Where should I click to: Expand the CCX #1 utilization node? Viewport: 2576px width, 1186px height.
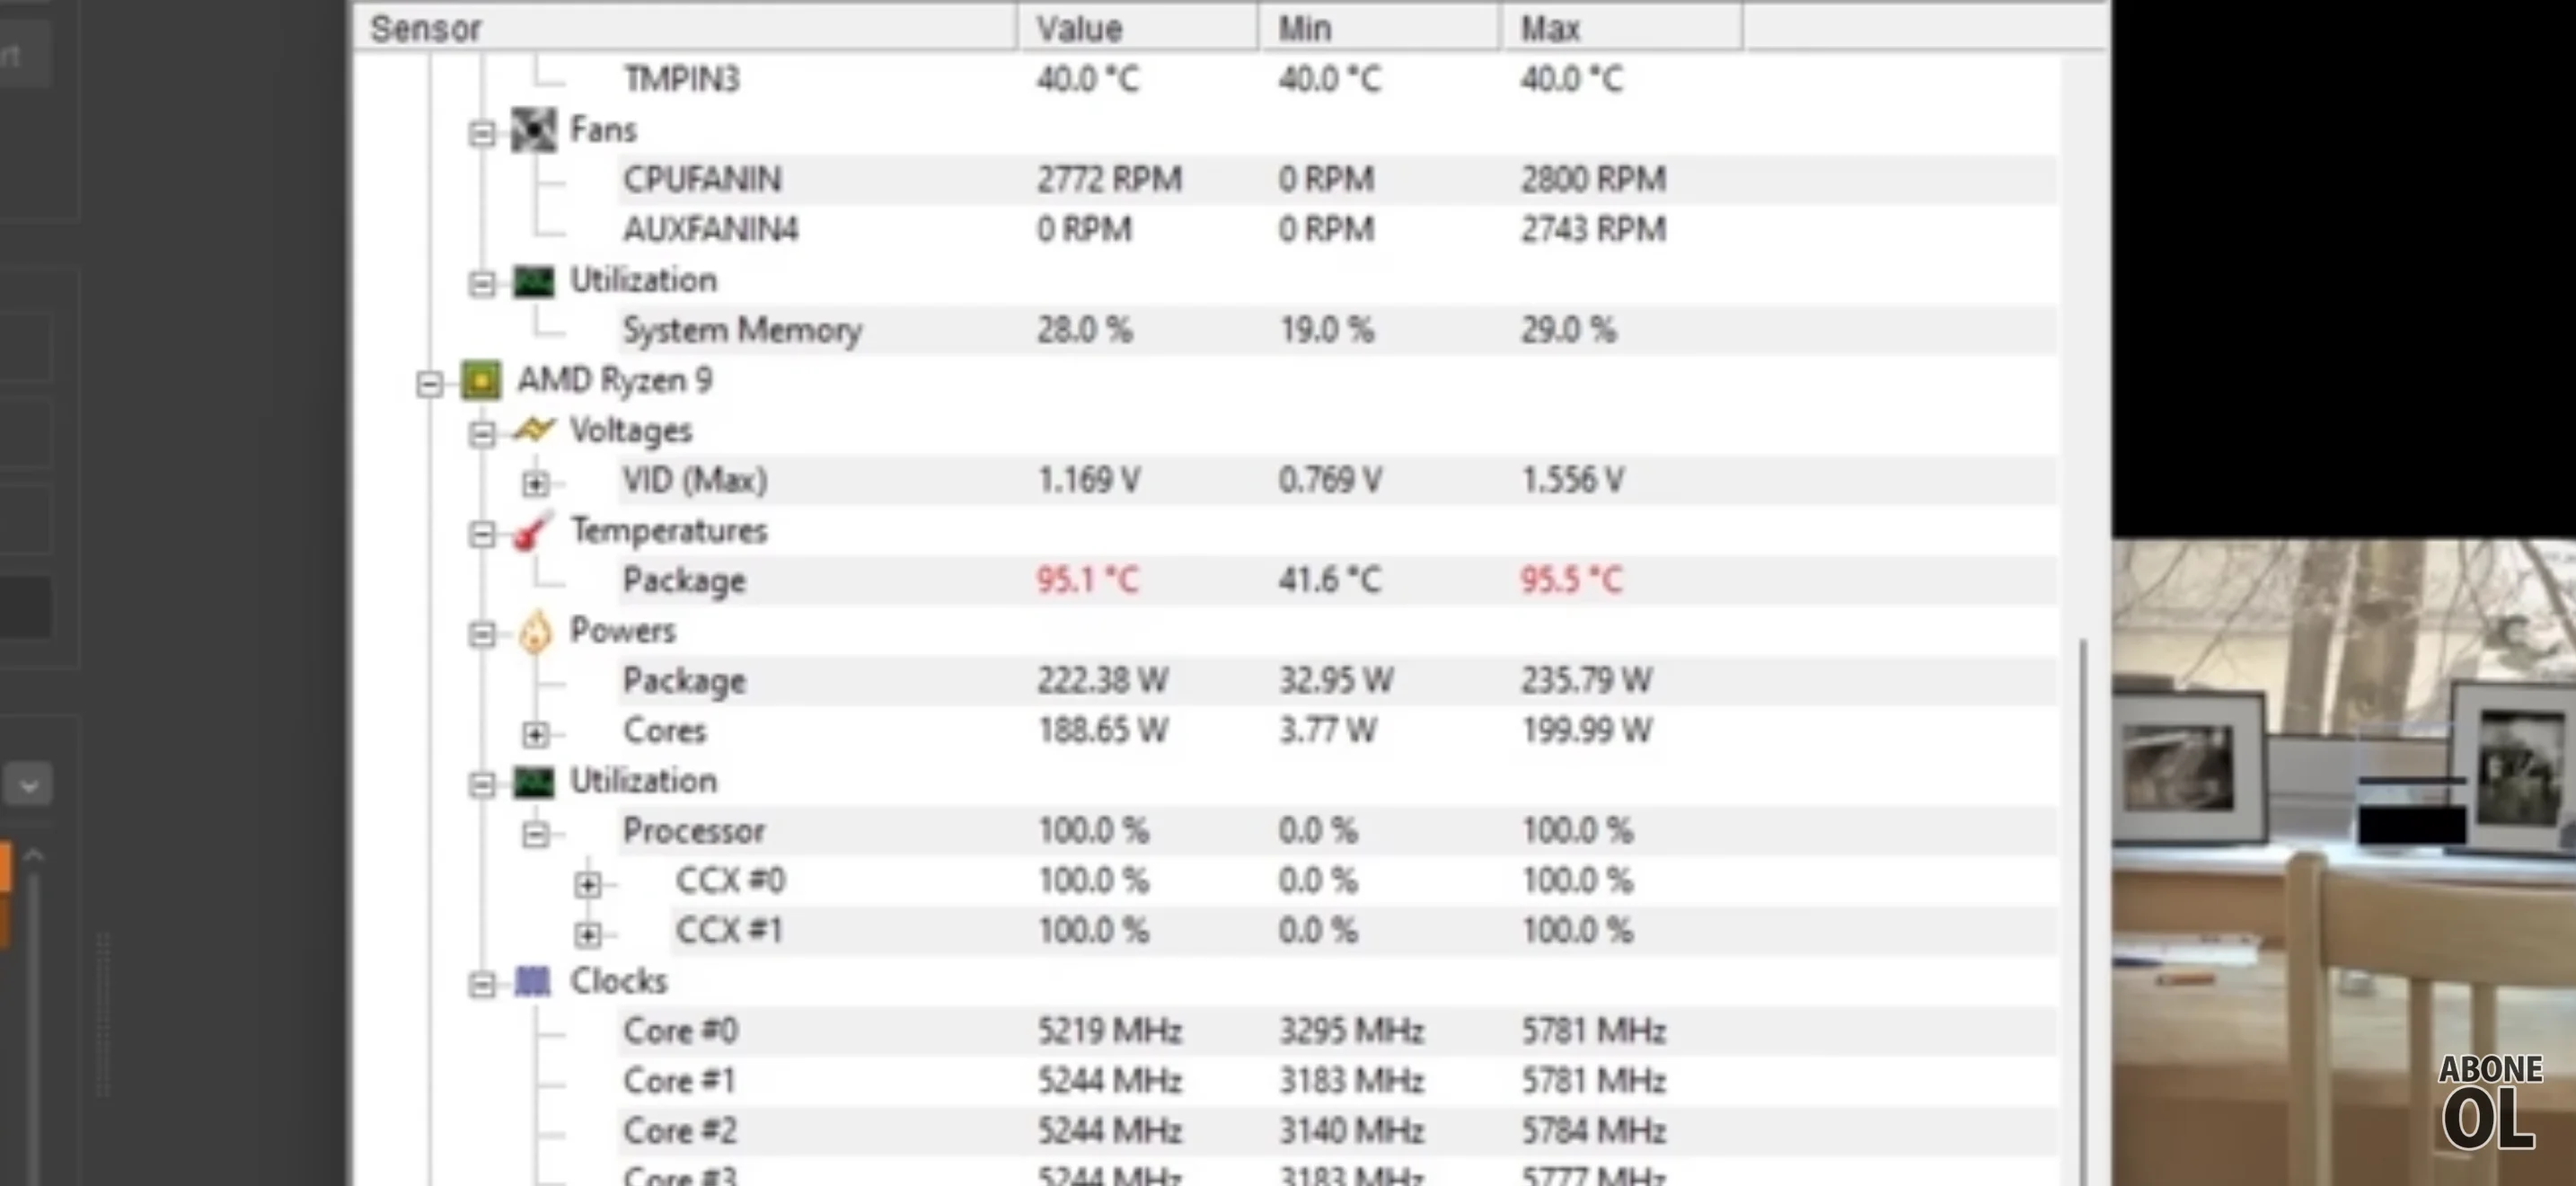pyautogui.click(x=587, y=934)
